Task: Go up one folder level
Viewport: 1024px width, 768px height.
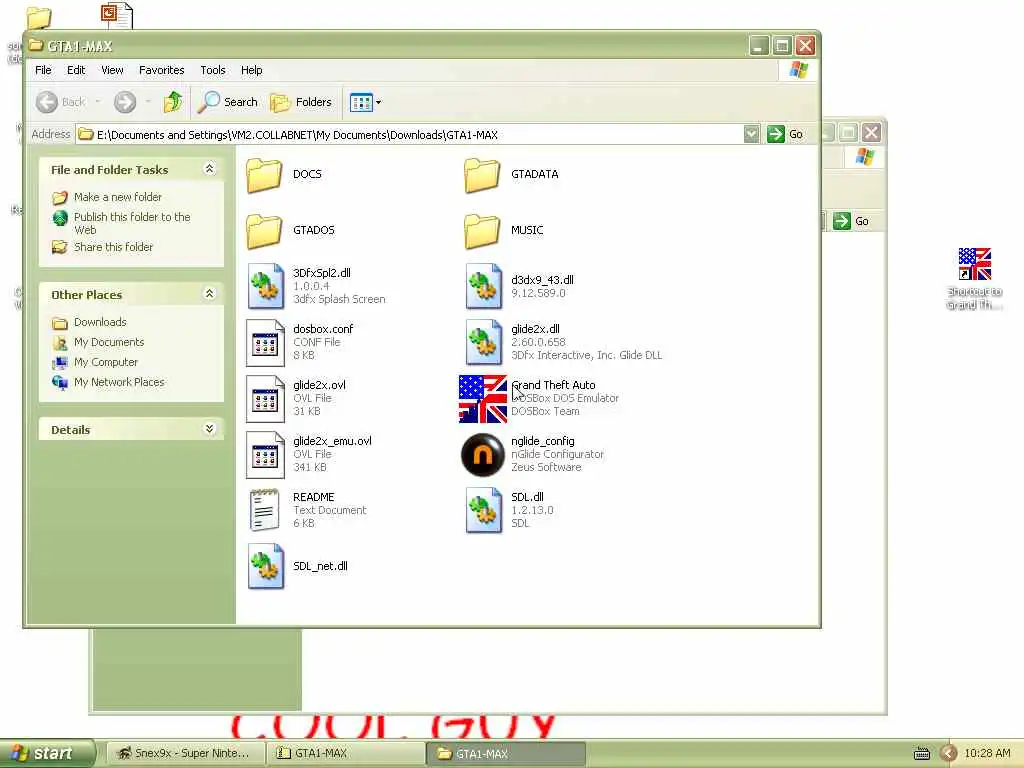Action: tap(172, 102)
